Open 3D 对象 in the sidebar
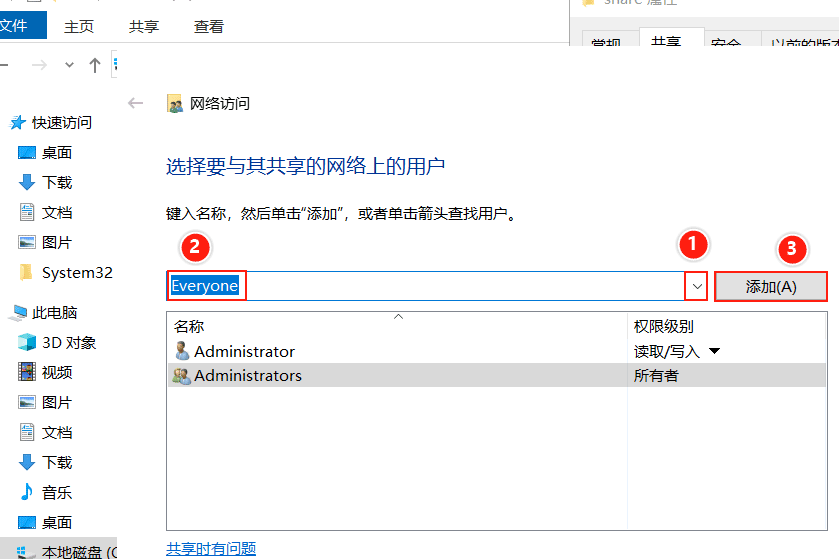Screen dimensions: 839x559 (x=68, y=342)
